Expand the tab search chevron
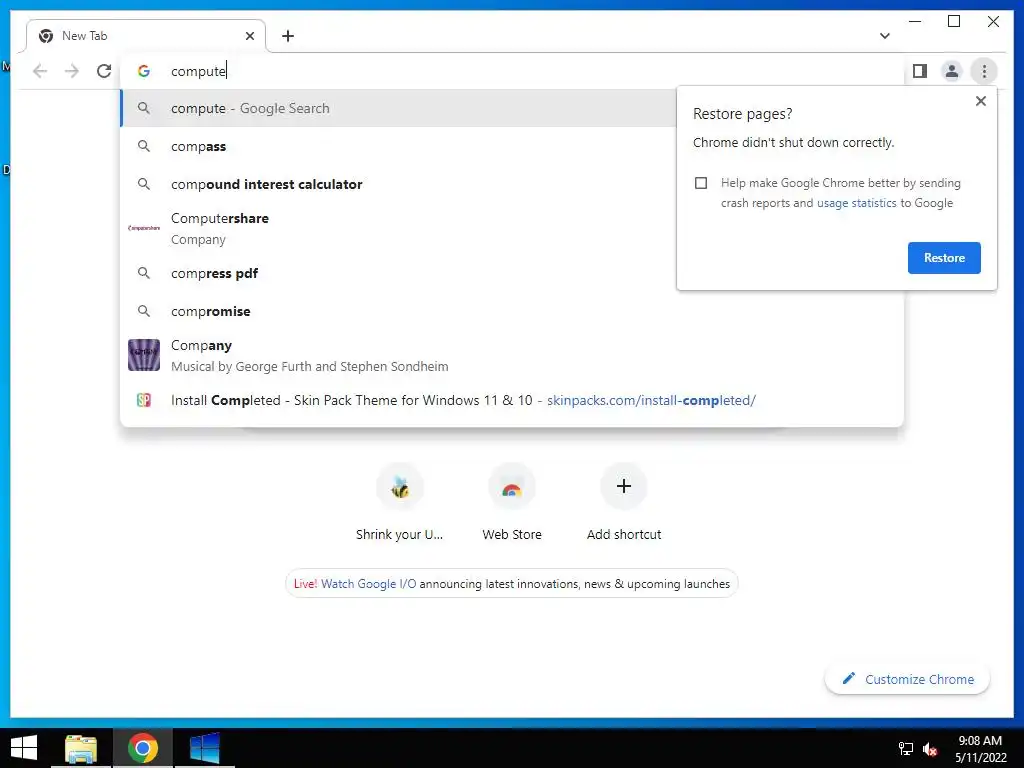Viewport: 1024px width, 768px height. click(x=884, y=36)
